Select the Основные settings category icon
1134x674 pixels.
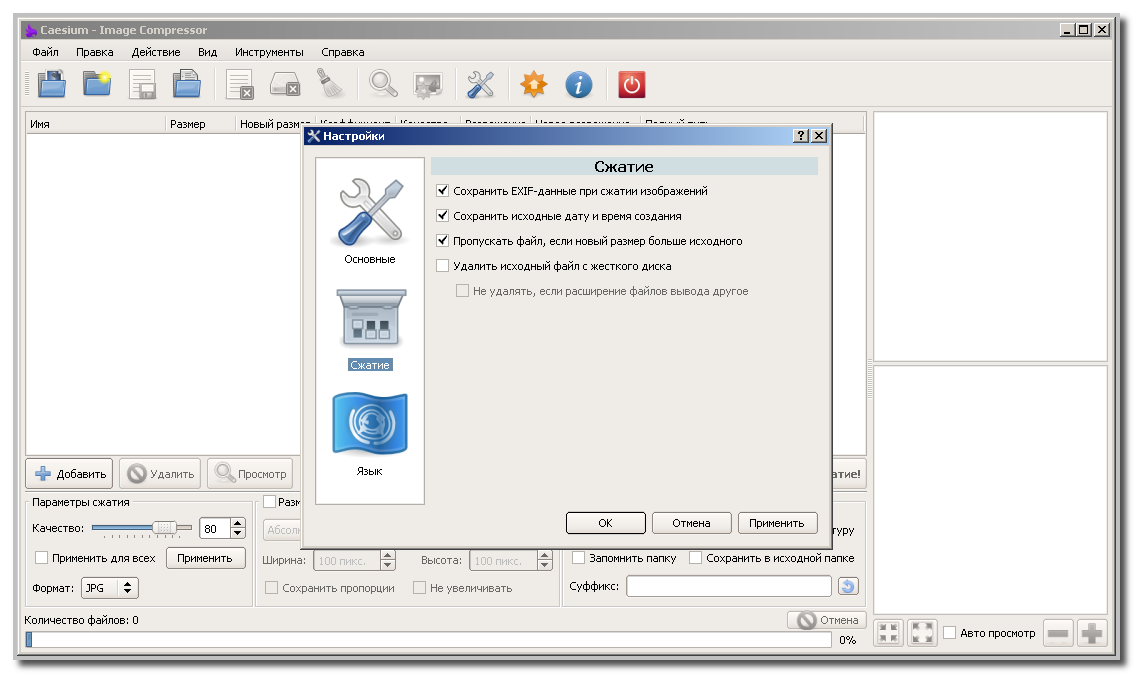[x=370, y=221]
